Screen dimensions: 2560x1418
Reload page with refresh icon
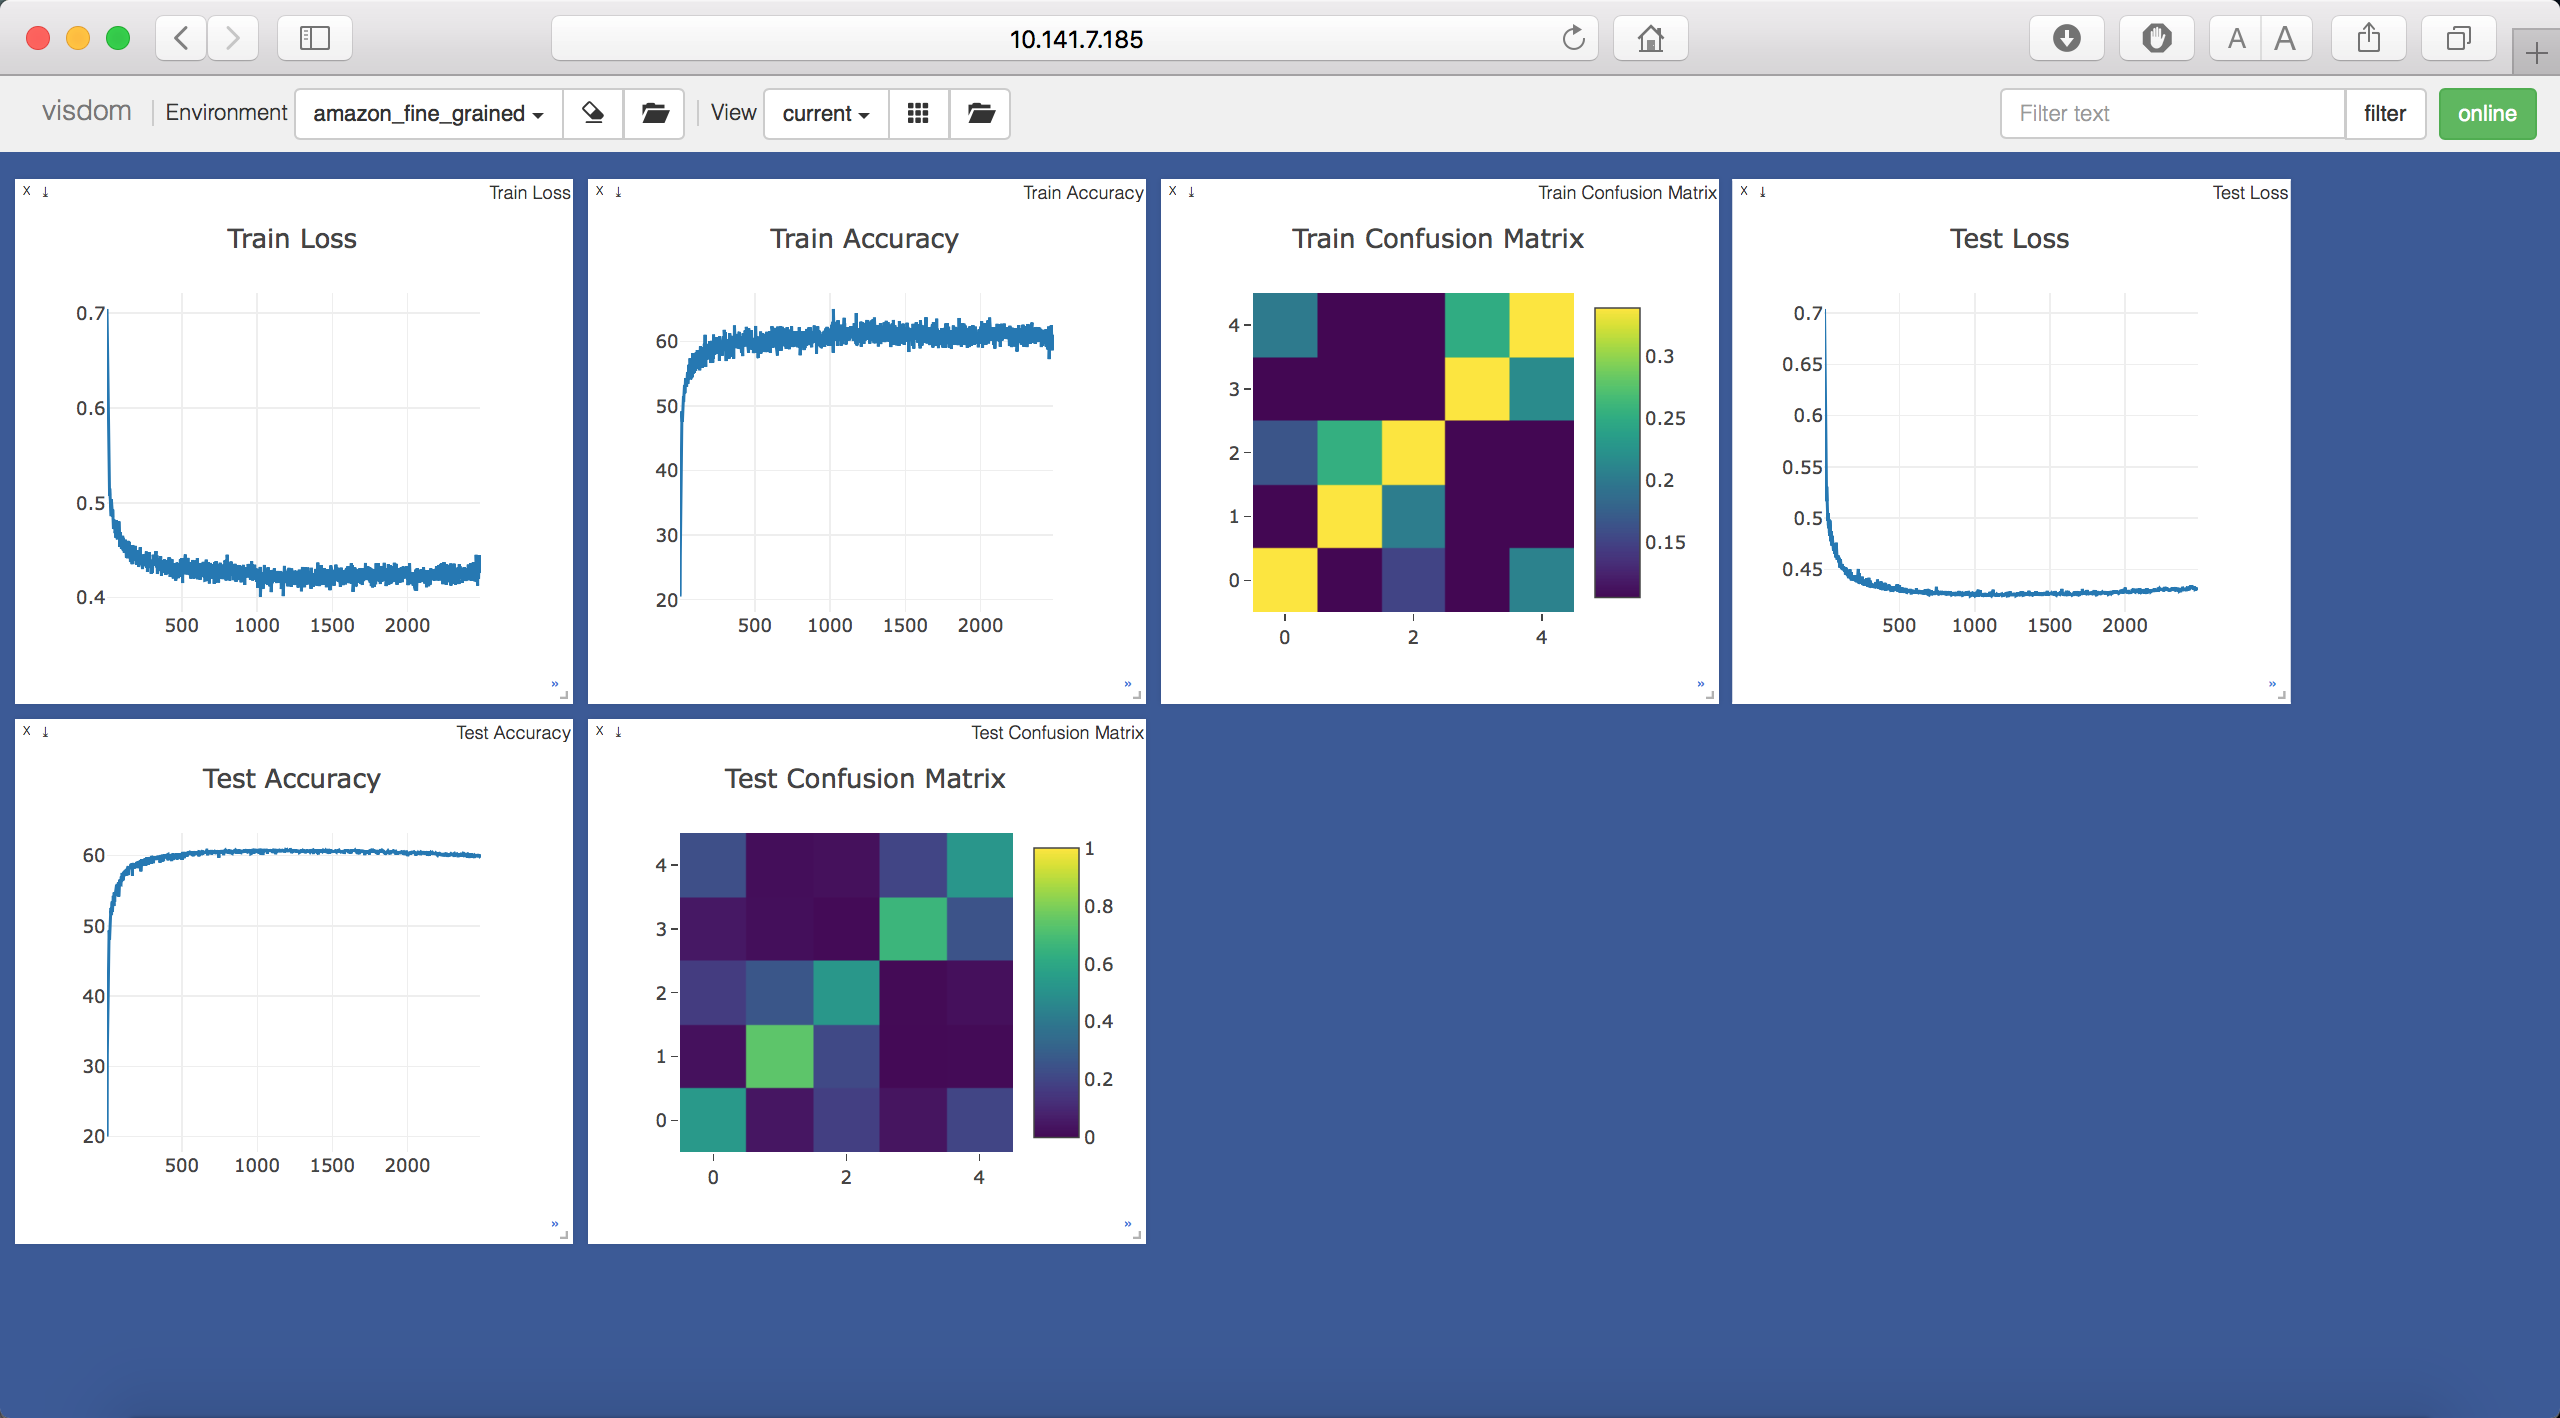tap(1573, 39)
